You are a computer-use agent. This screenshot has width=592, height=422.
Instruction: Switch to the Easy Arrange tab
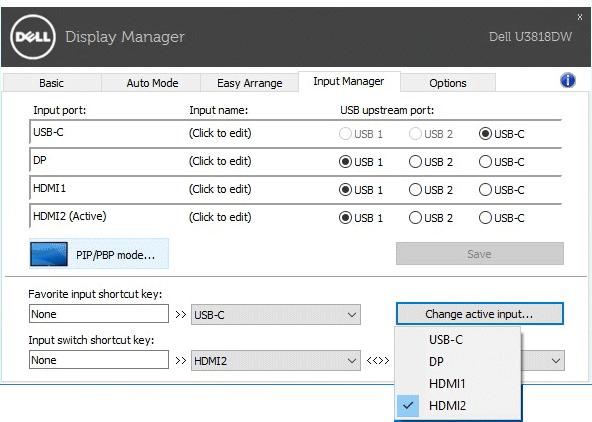250,83
